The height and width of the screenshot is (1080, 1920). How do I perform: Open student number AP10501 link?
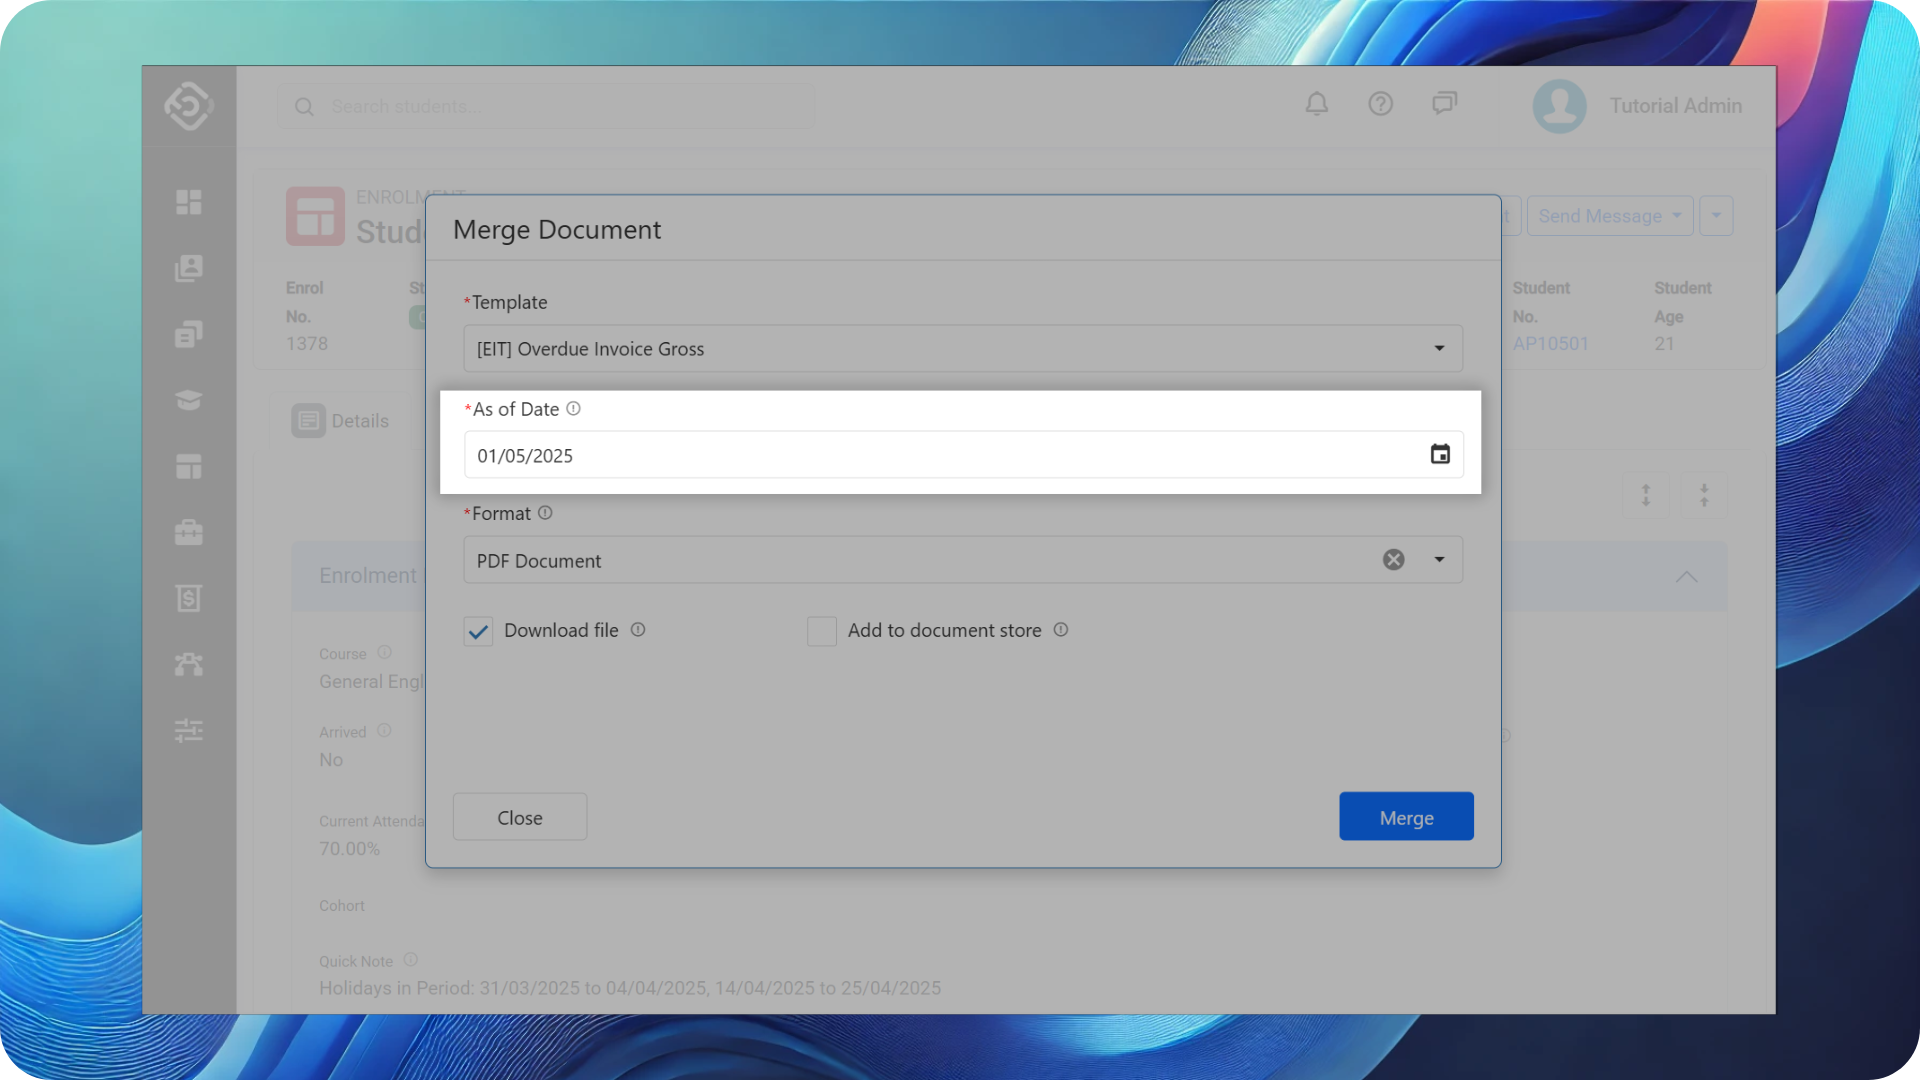point(1550,344)
